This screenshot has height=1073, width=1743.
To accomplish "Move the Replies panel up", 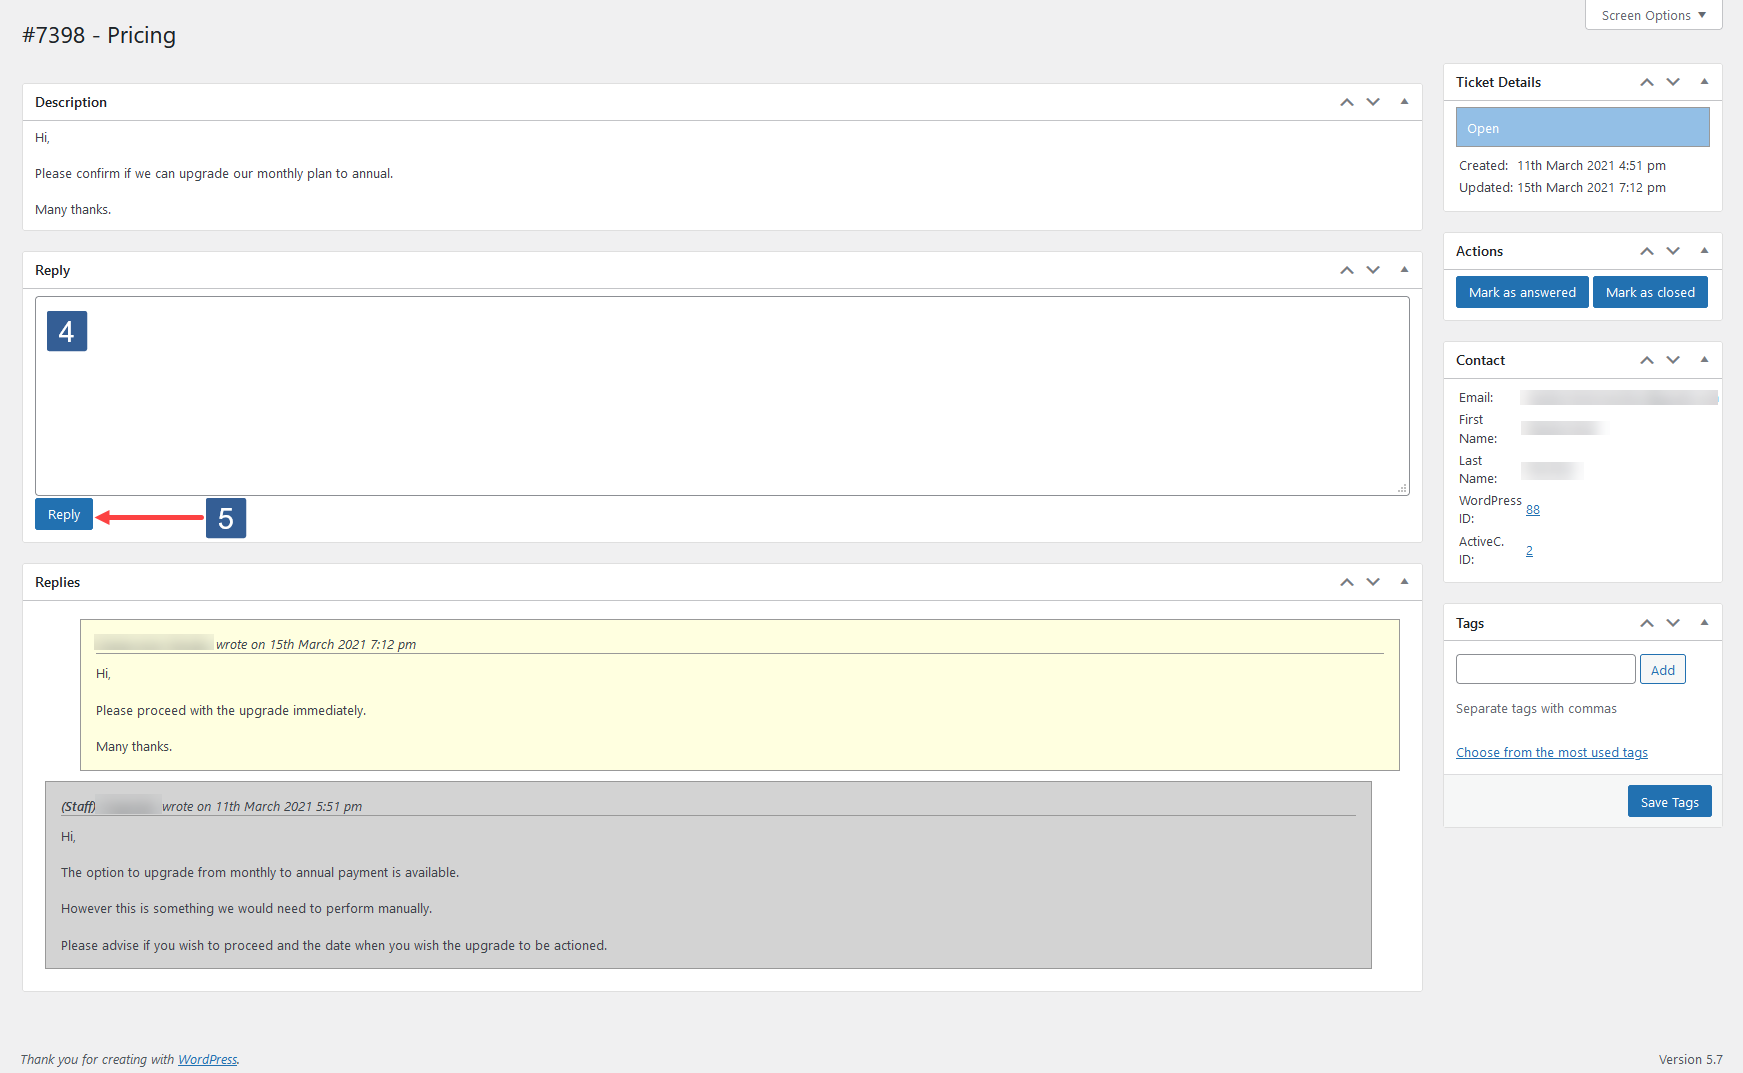I will pos(1347,581).
